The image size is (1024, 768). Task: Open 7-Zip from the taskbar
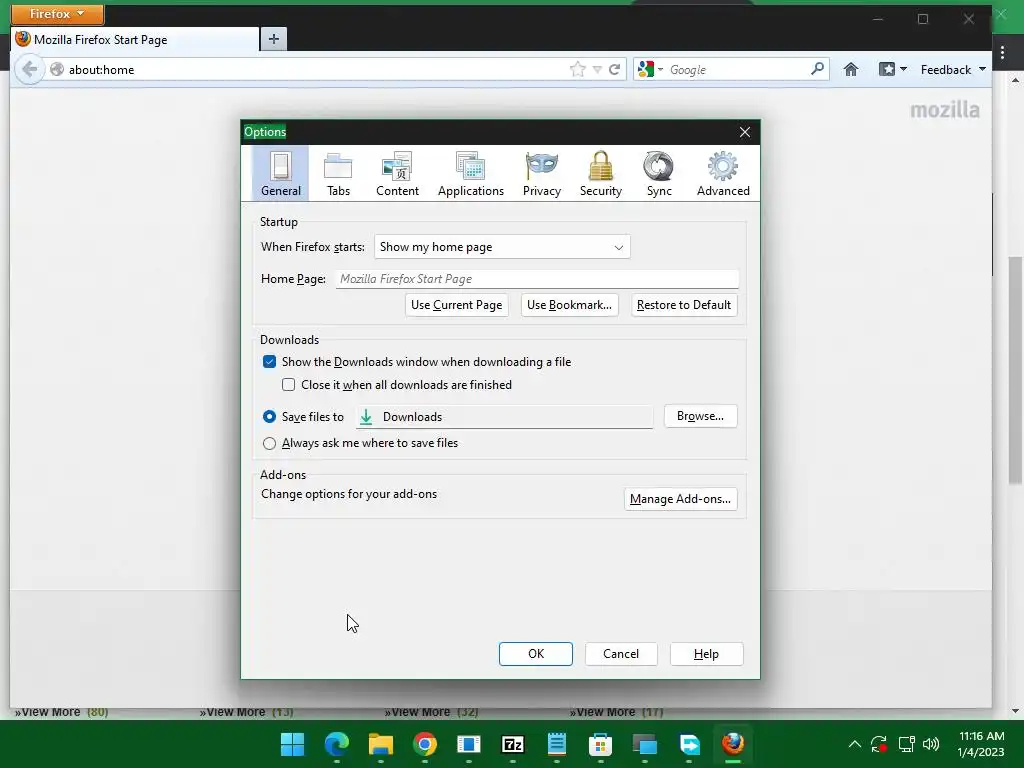pos(513,744)
